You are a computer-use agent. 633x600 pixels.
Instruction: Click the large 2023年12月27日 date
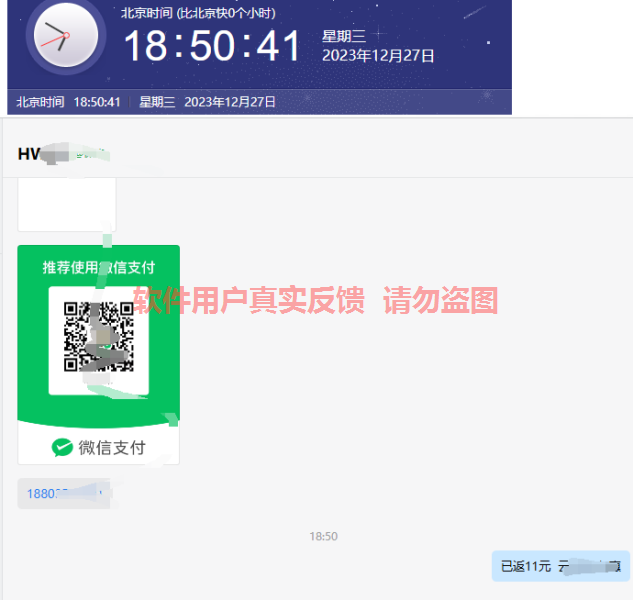tap(378, 56)
